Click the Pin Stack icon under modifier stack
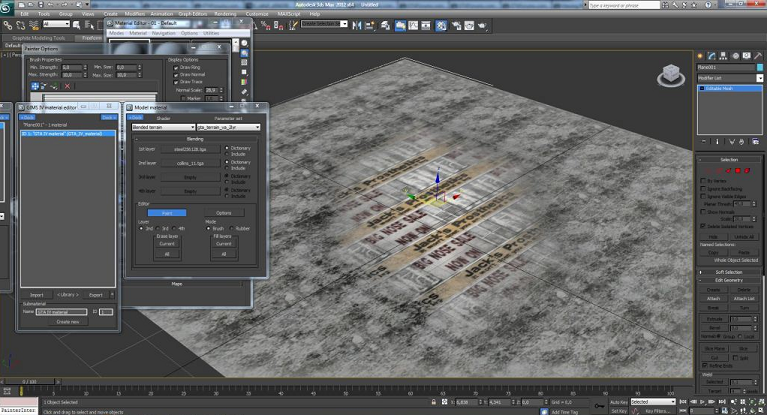The height and width of the screenshot is (415, 767). pyautogui.click(x=704, y=142)
